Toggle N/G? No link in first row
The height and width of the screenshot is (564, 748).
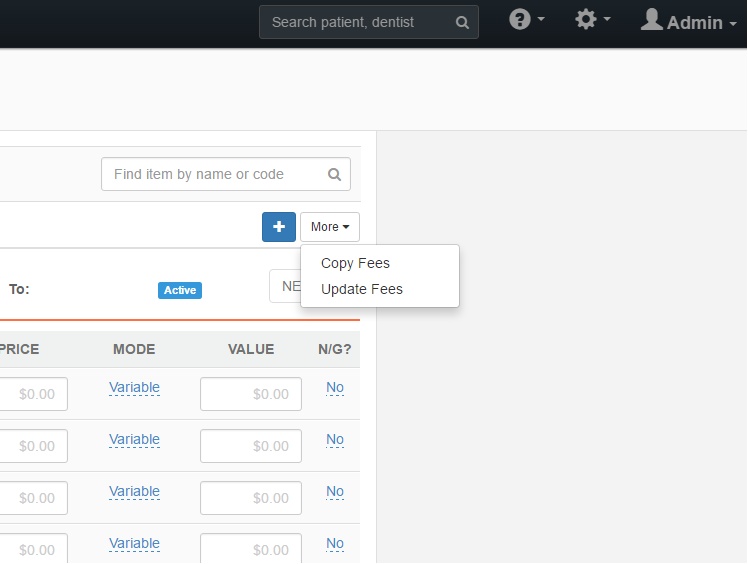[335, 387]
